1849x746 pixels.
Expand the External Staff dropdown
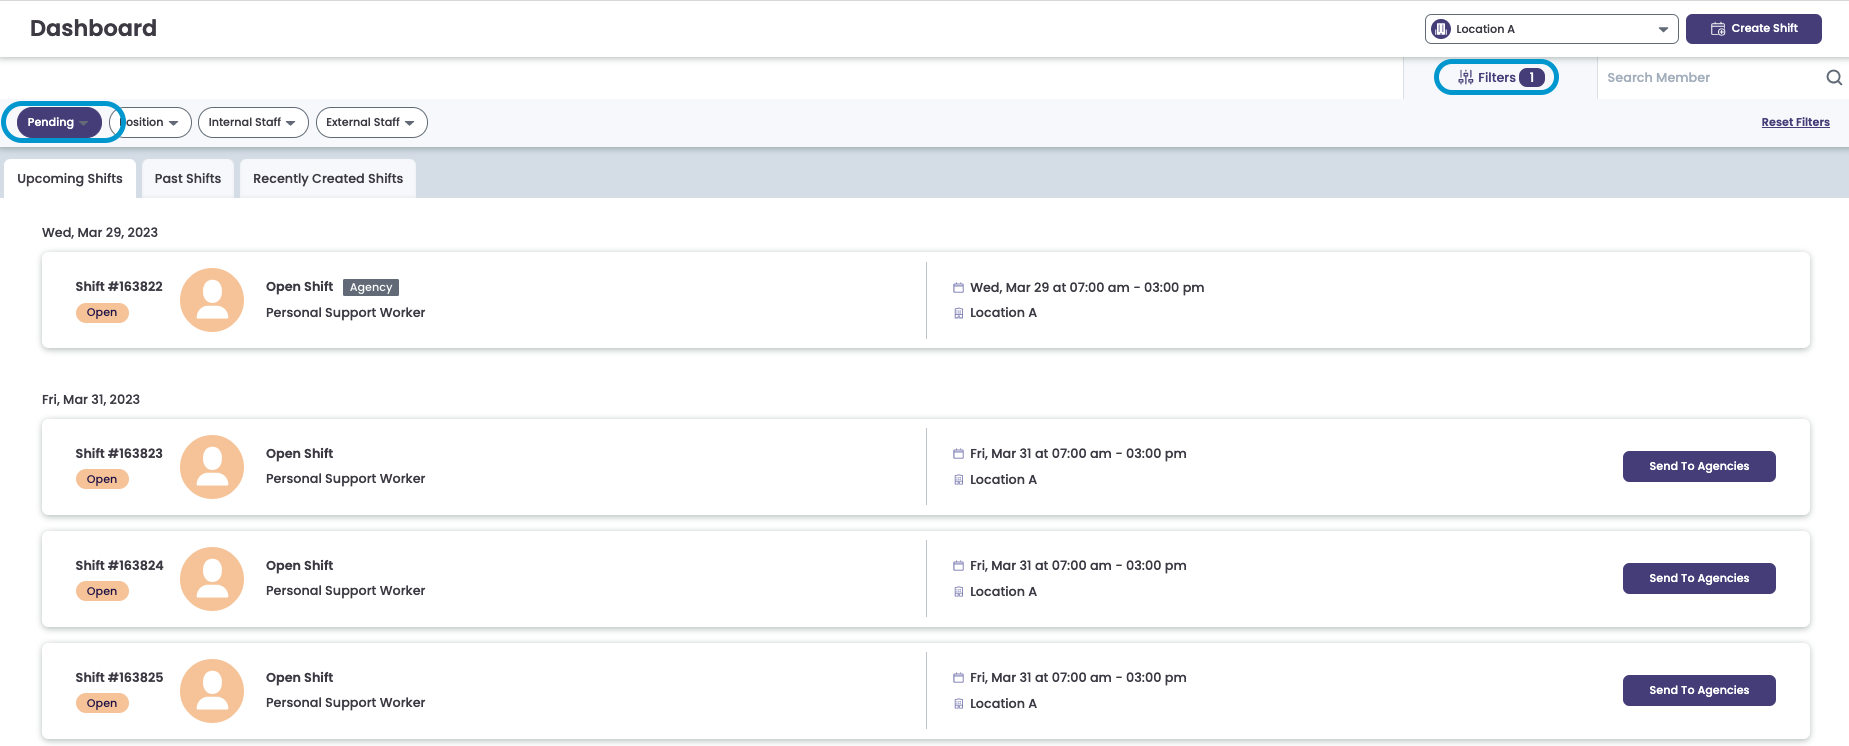[x=371, y=122]
